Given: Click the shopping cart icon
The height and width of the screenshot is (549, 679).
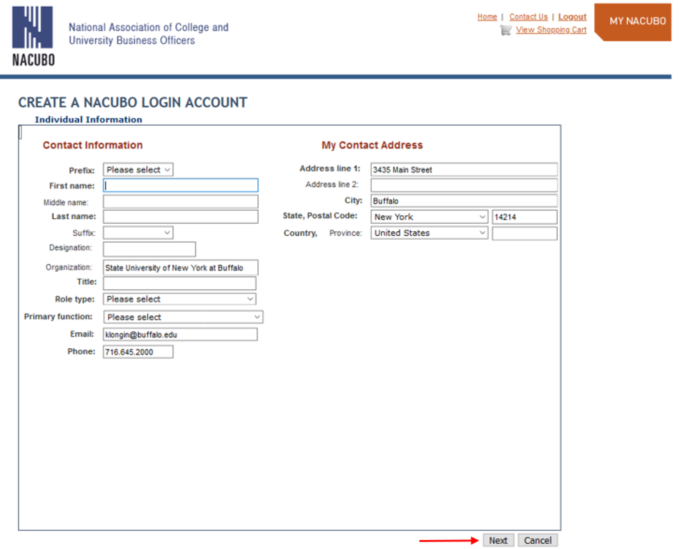Looking at the screenshot, I should click(506, 30).
